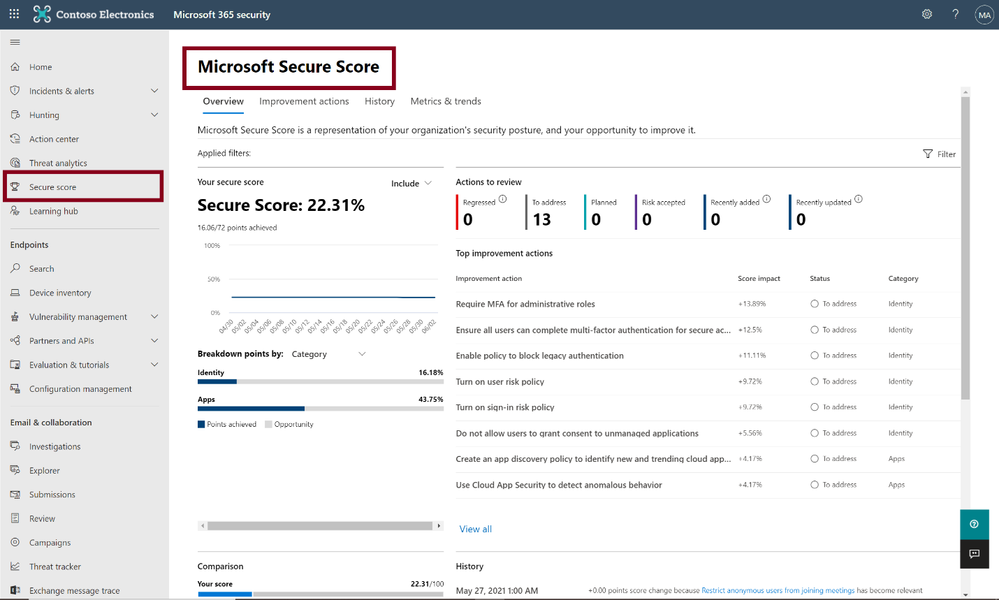This screenshot has height=600, width=999.
Task: Open Use Cloud App Security to detect anomalous behavior
Action: [x=559, y=485]
